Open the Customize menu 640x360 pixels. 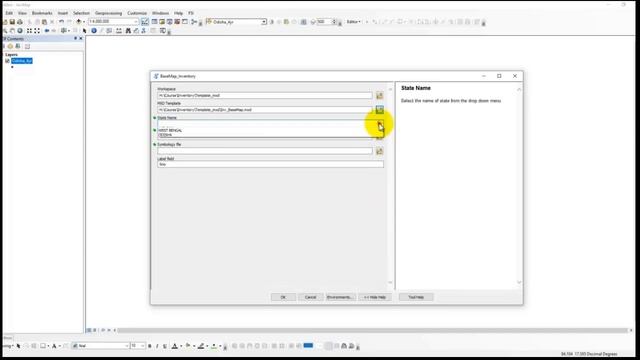137,13
